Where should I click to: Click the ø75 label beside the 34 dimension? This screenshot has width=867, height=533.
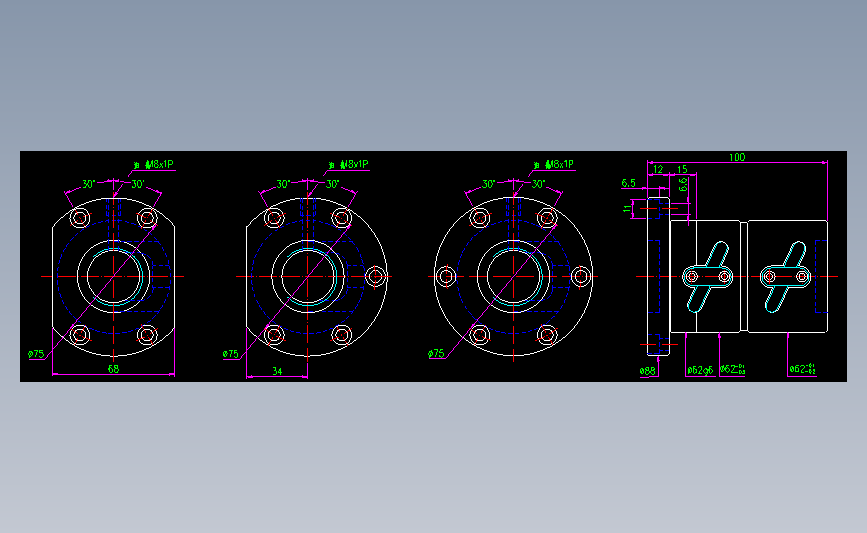(x=231, y=354)
